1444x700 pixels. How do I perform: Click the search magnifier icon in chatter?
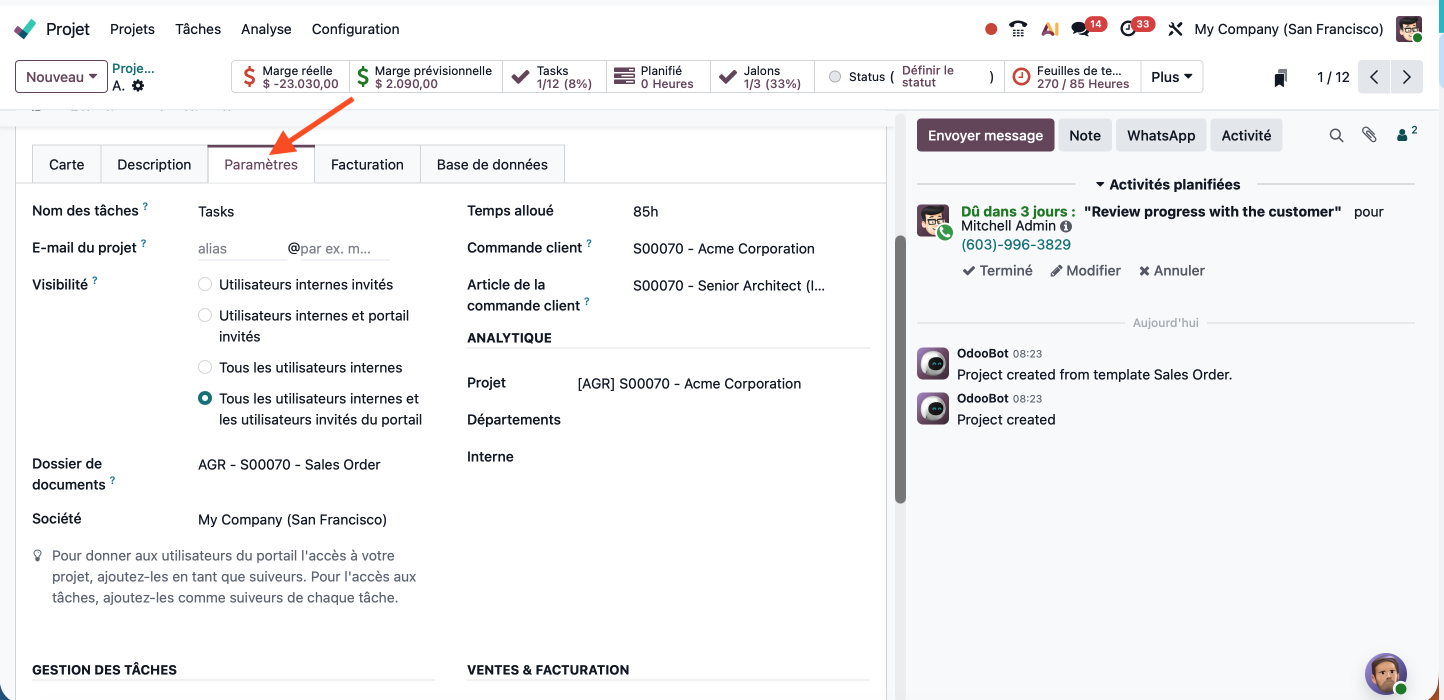1336,135
